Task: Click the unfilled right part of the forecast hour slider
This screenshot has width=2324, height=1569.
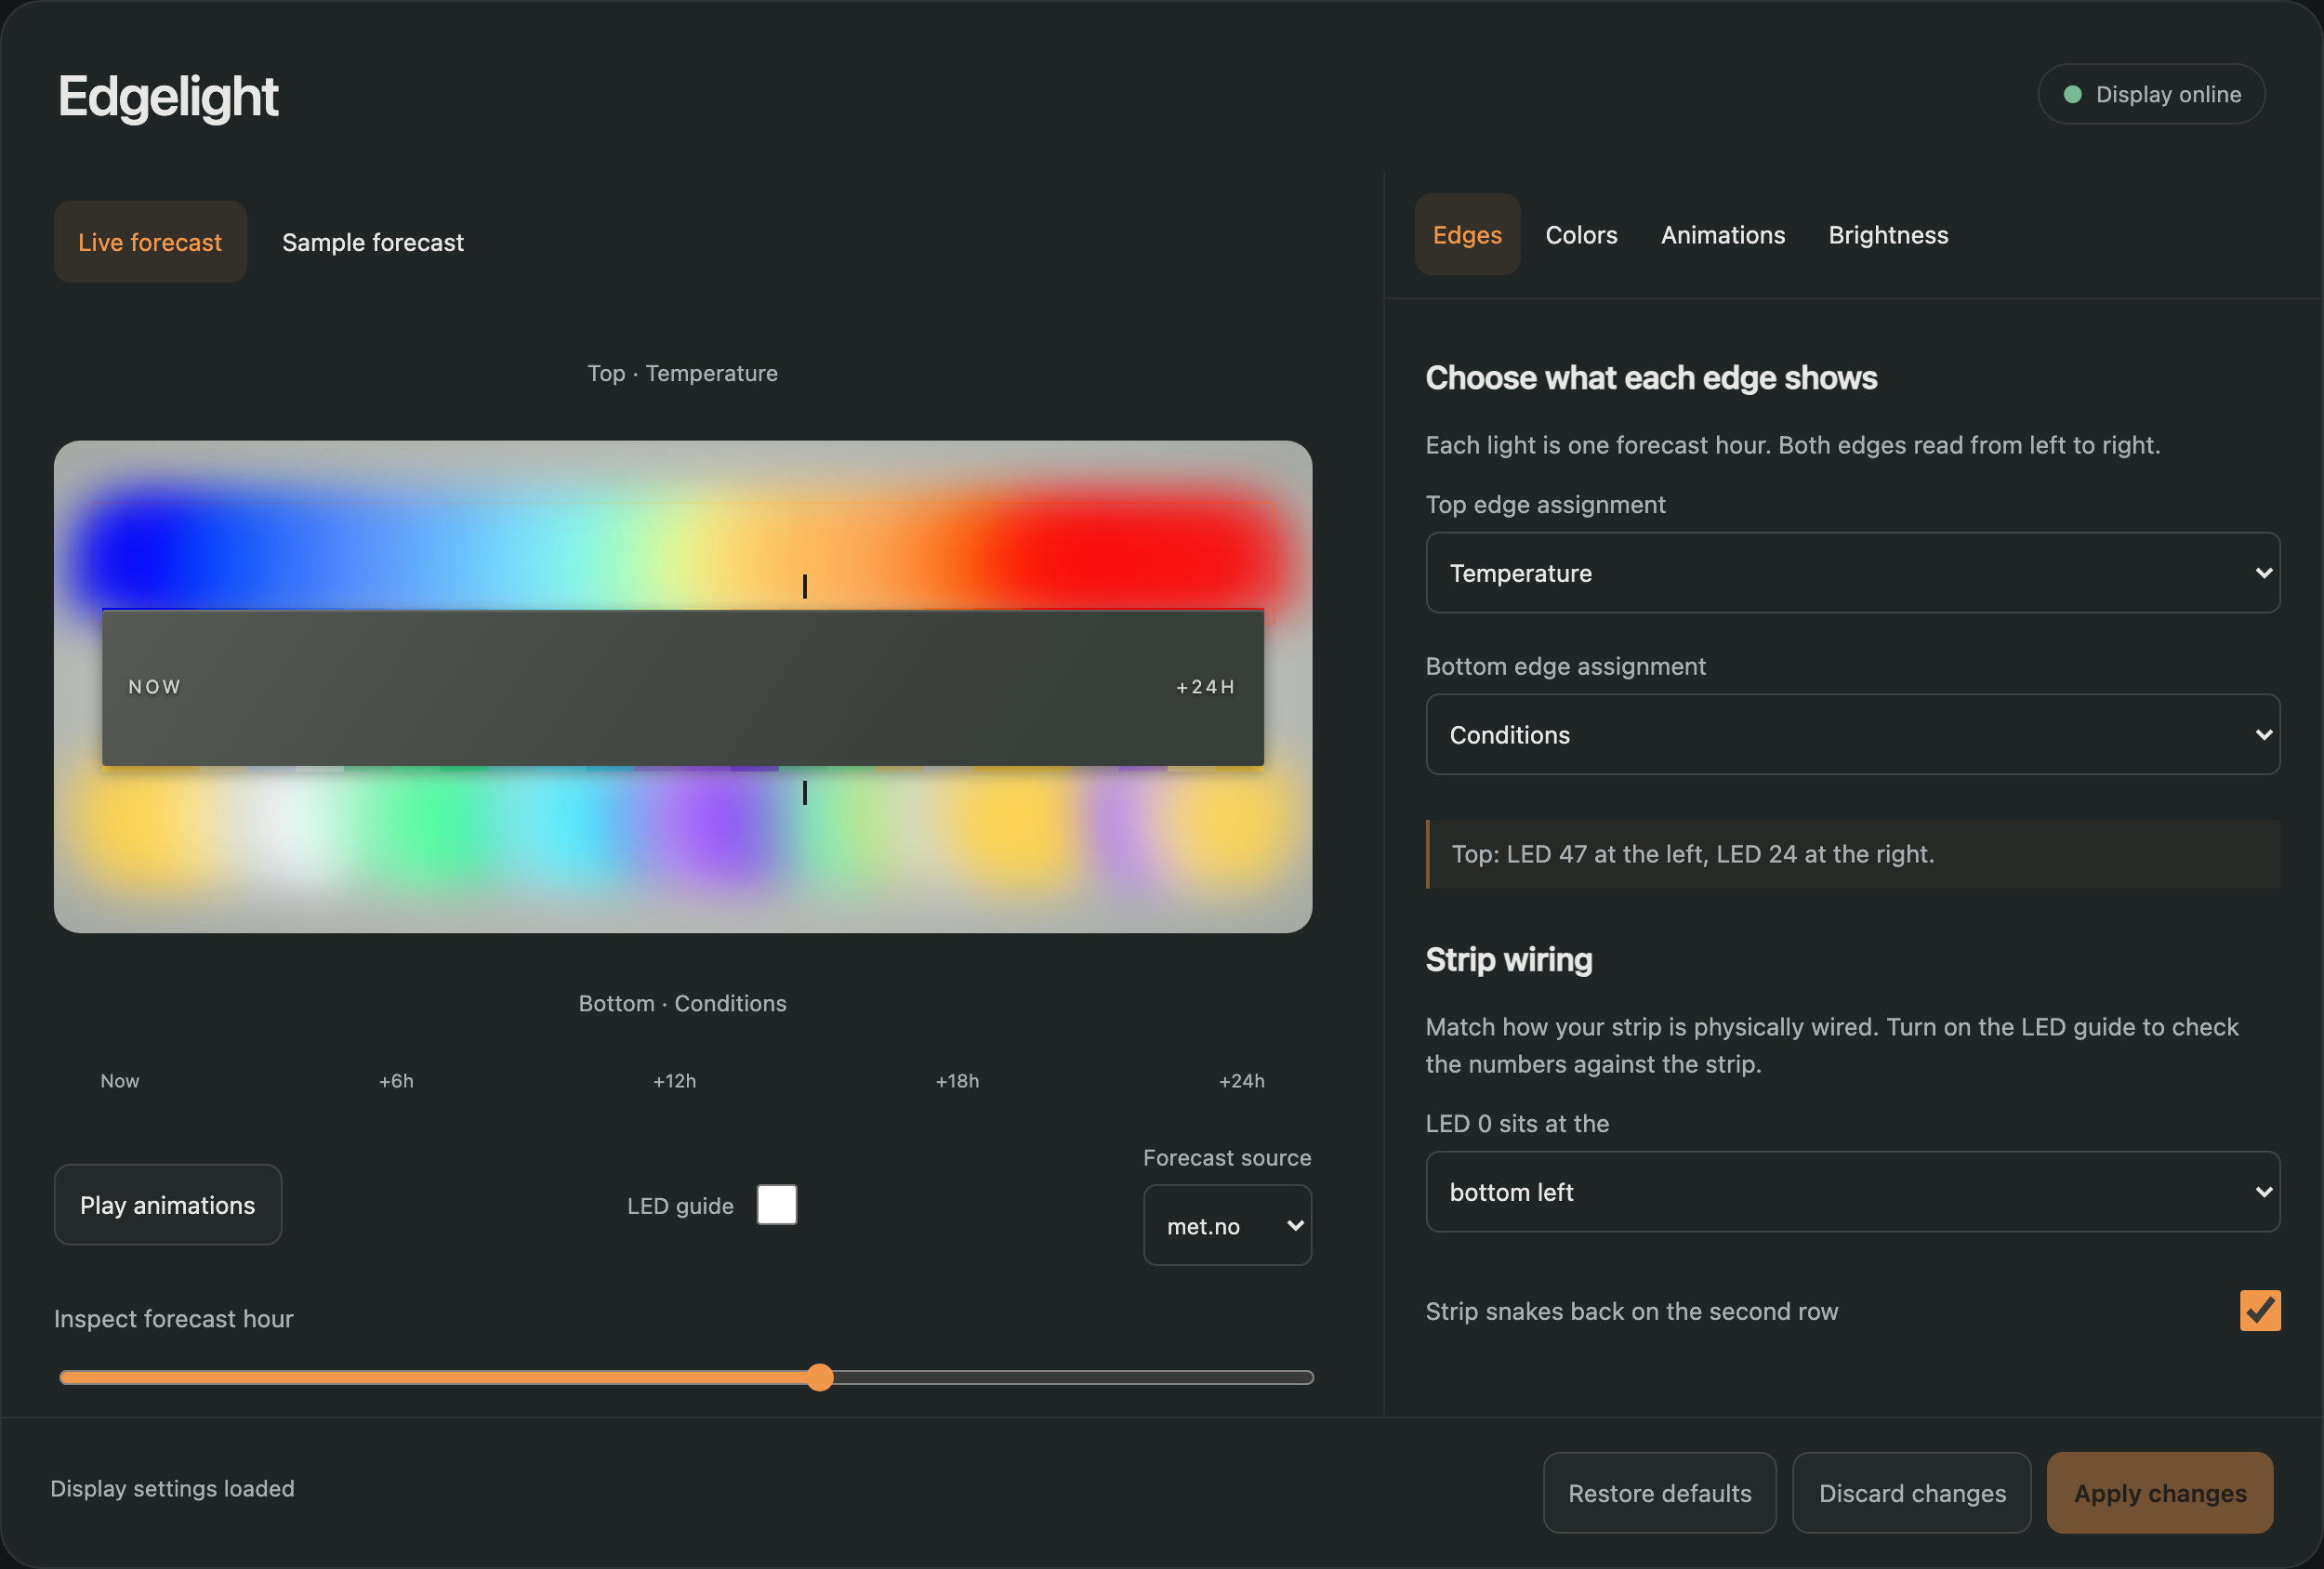Action: pos(1073,1378)
